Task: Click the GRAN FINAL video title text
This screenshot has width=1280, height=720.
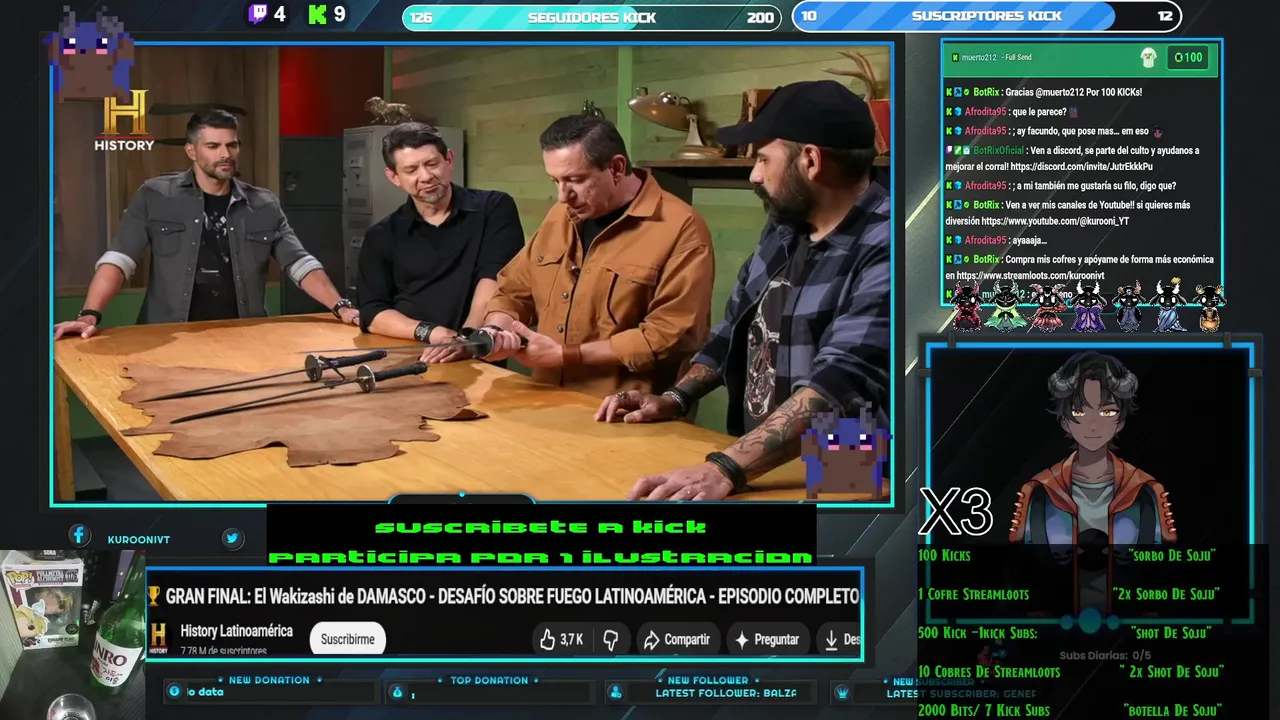Action: click(x=512, y=596)
